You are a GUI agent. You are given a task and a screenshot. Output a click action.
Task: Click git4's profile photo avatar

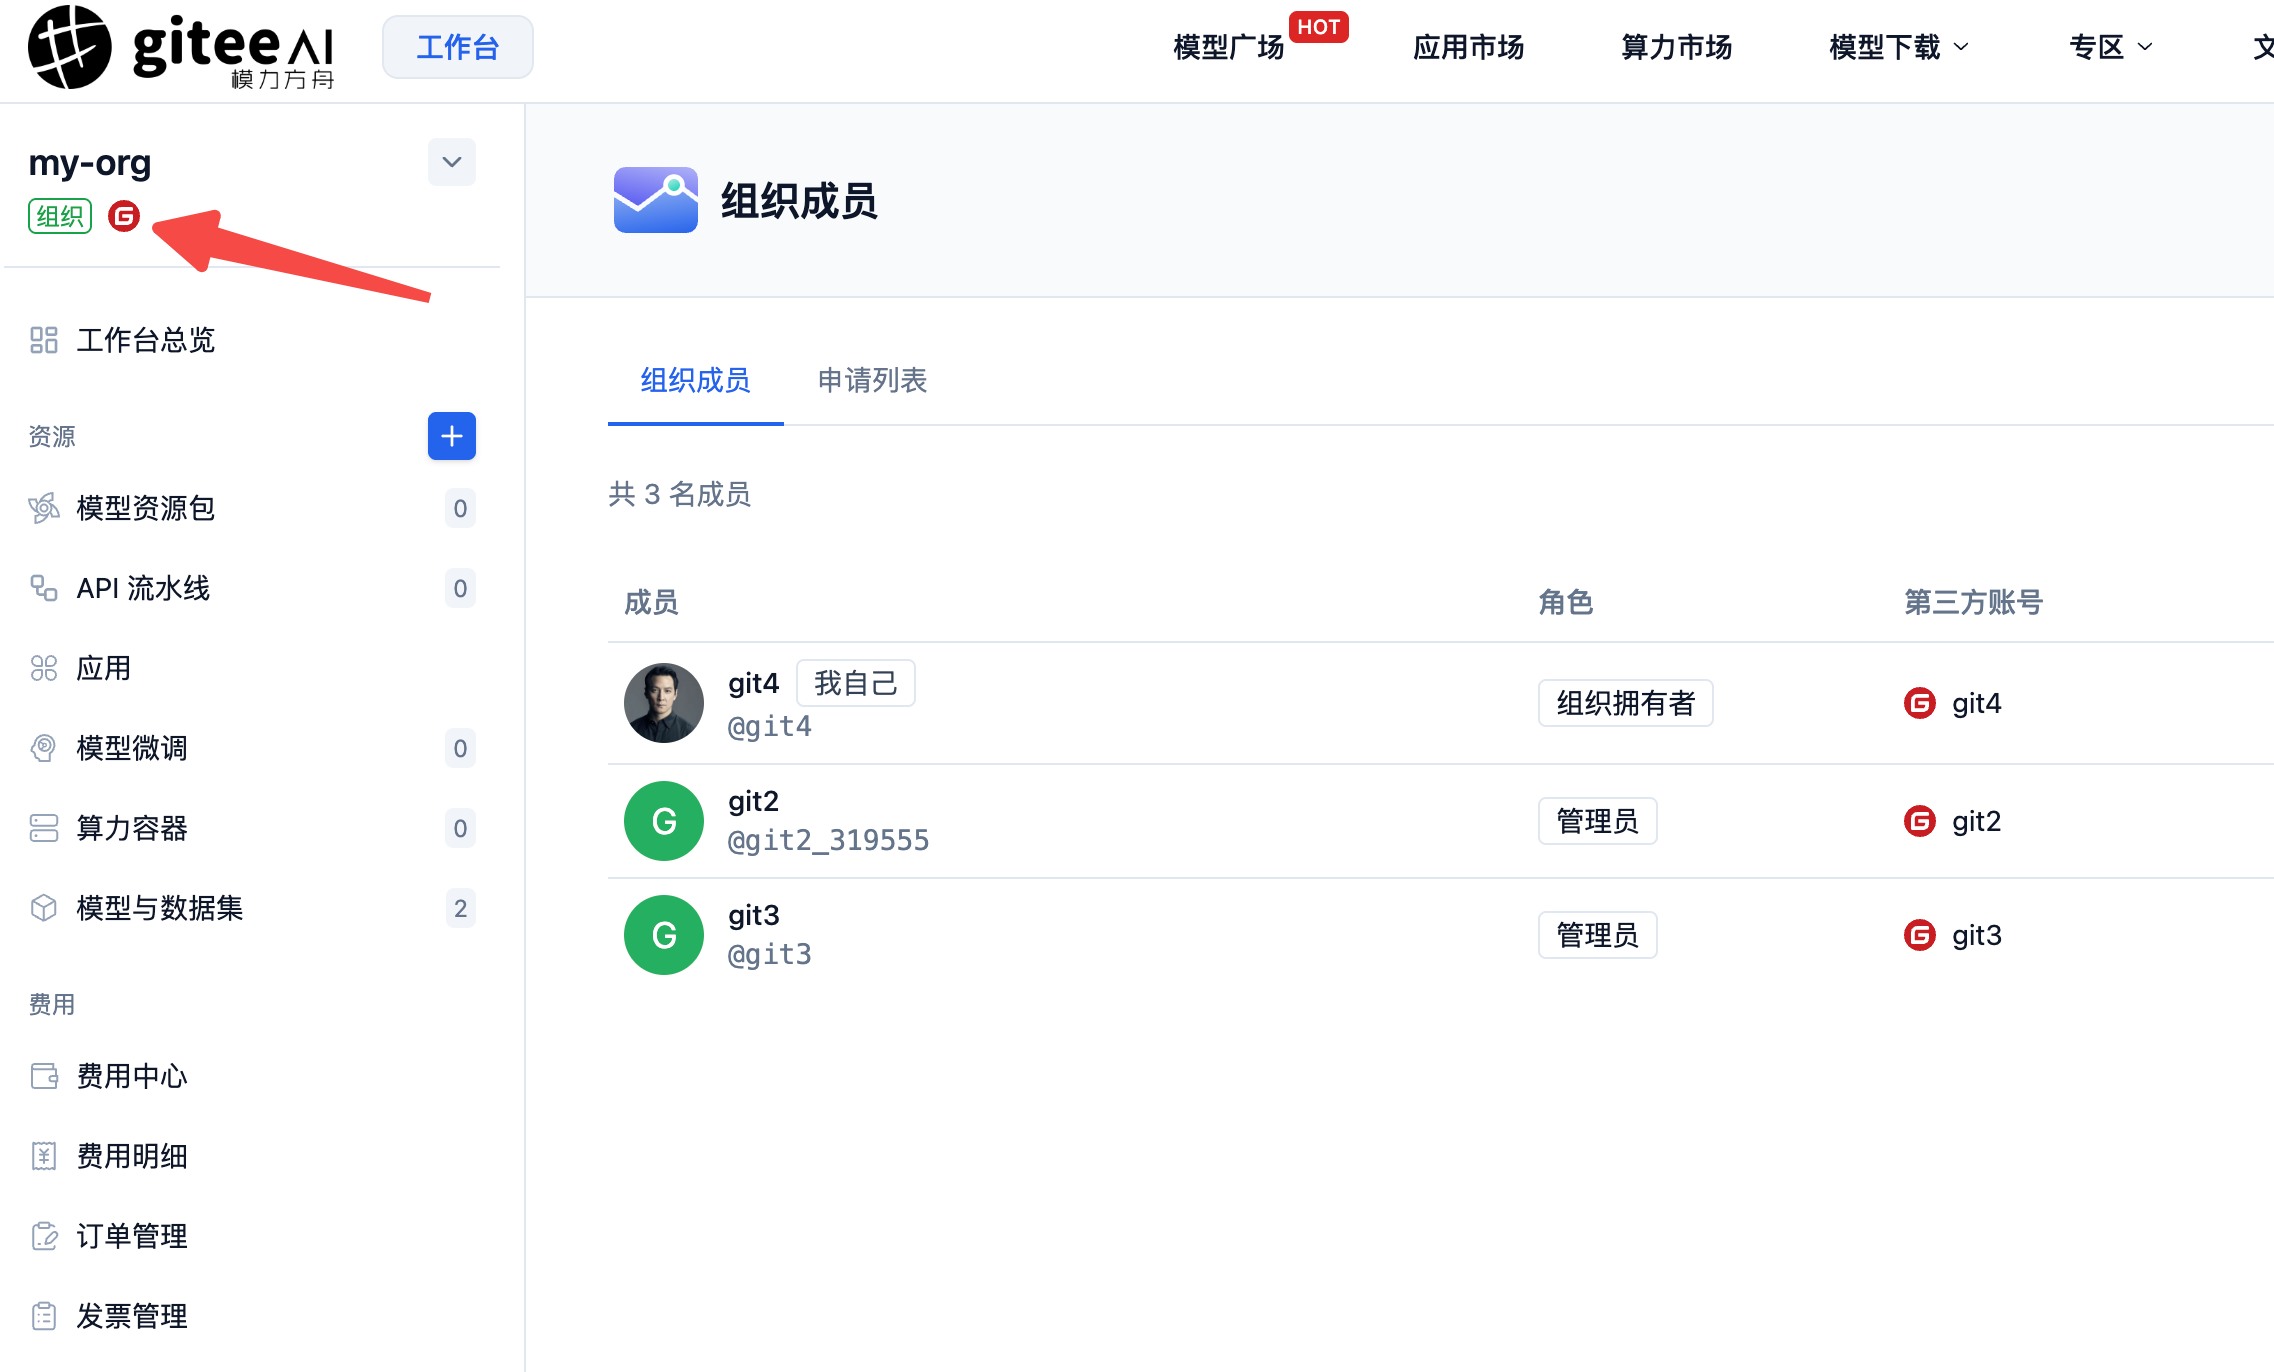click(664, 703)
